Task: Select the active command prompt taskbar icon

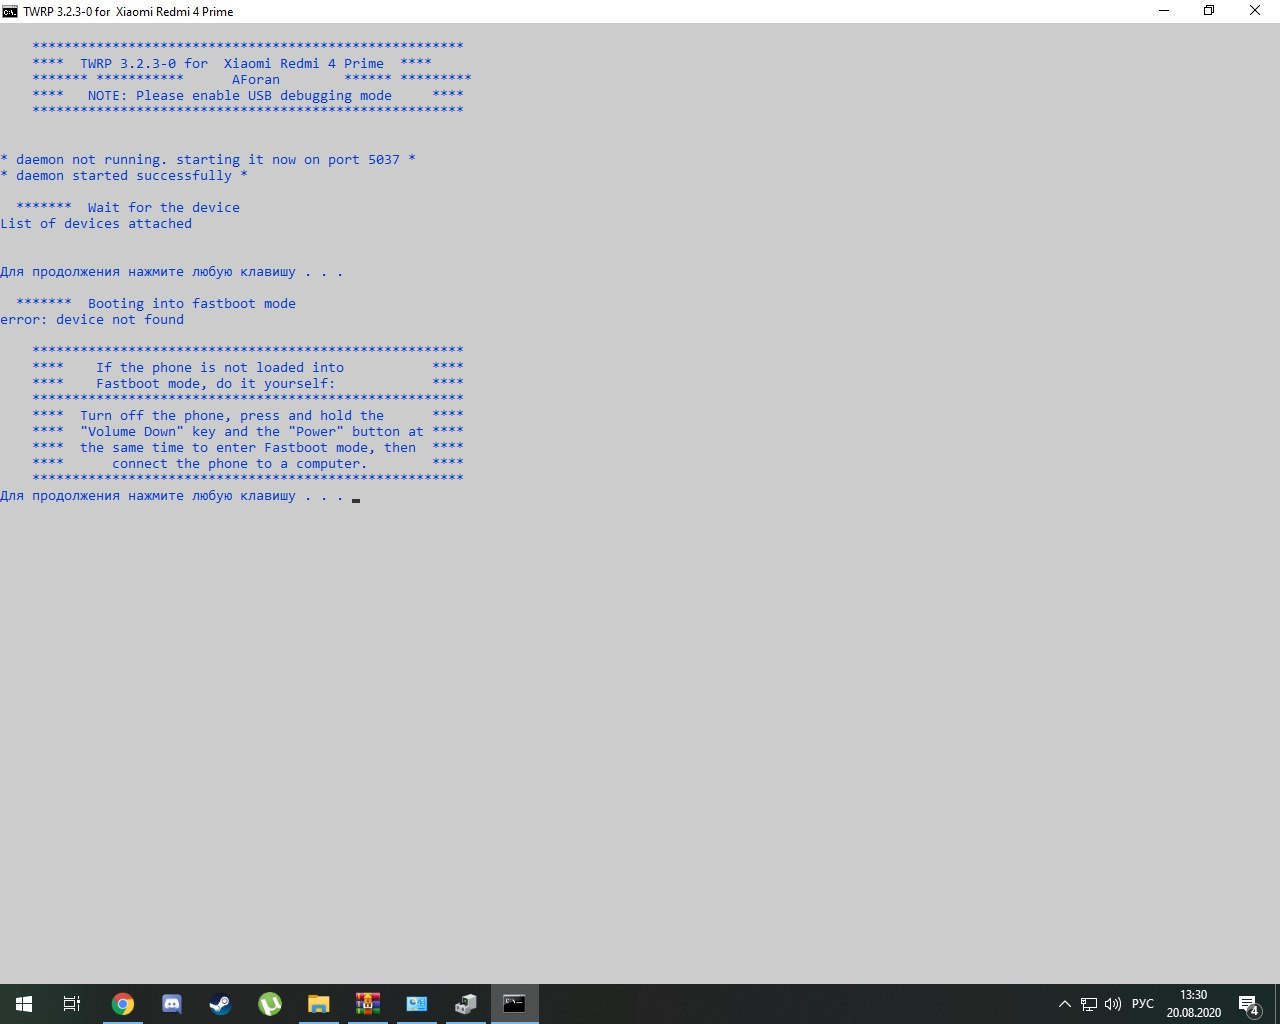Action: click(x=514, y=1004)
